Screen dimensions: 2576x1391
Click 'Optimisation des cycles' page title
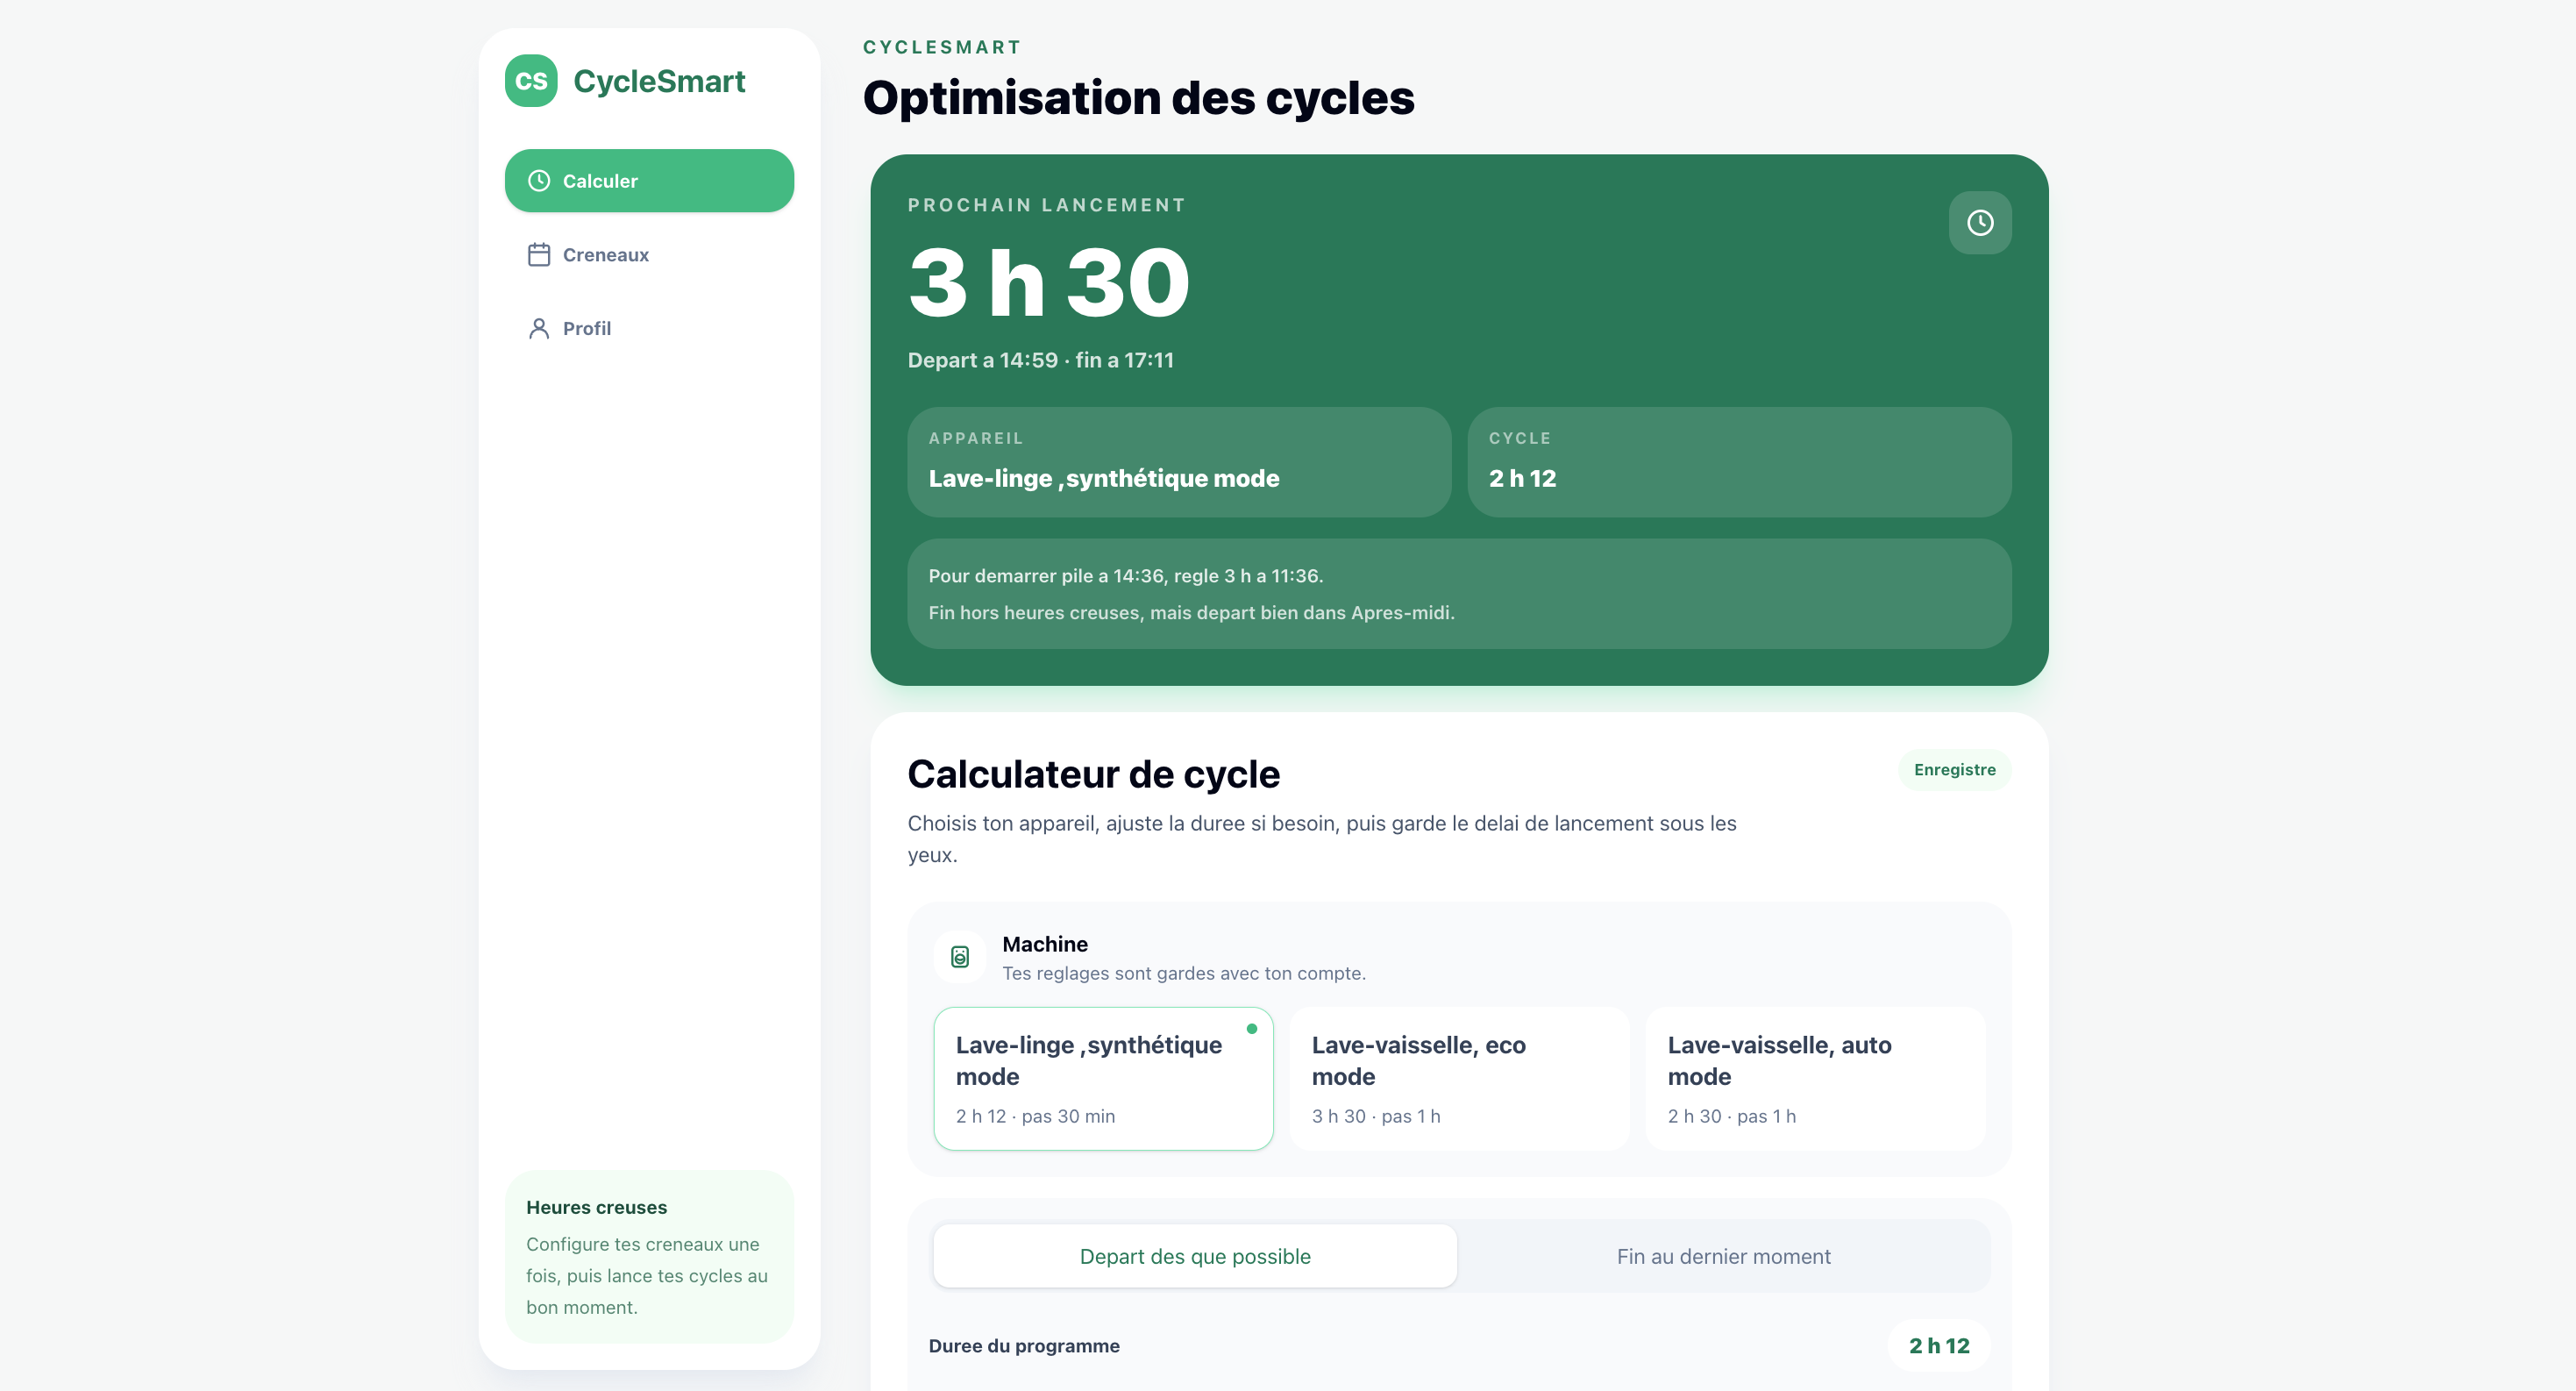point(1138,98)
